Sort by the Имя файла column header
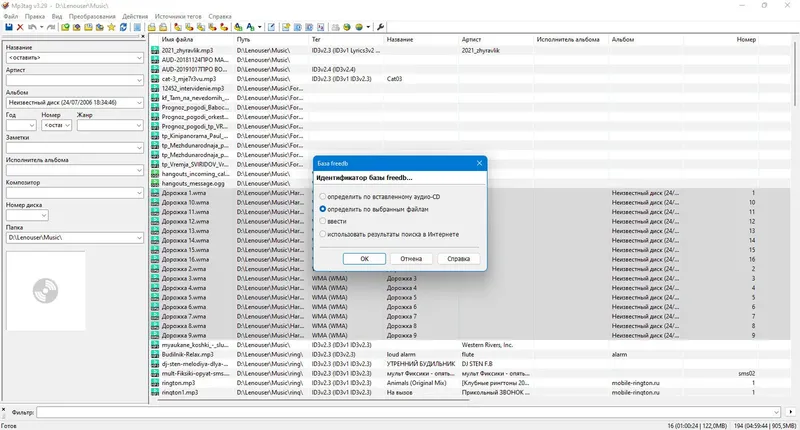Screen dimensions: 800x430 (195, 39)
